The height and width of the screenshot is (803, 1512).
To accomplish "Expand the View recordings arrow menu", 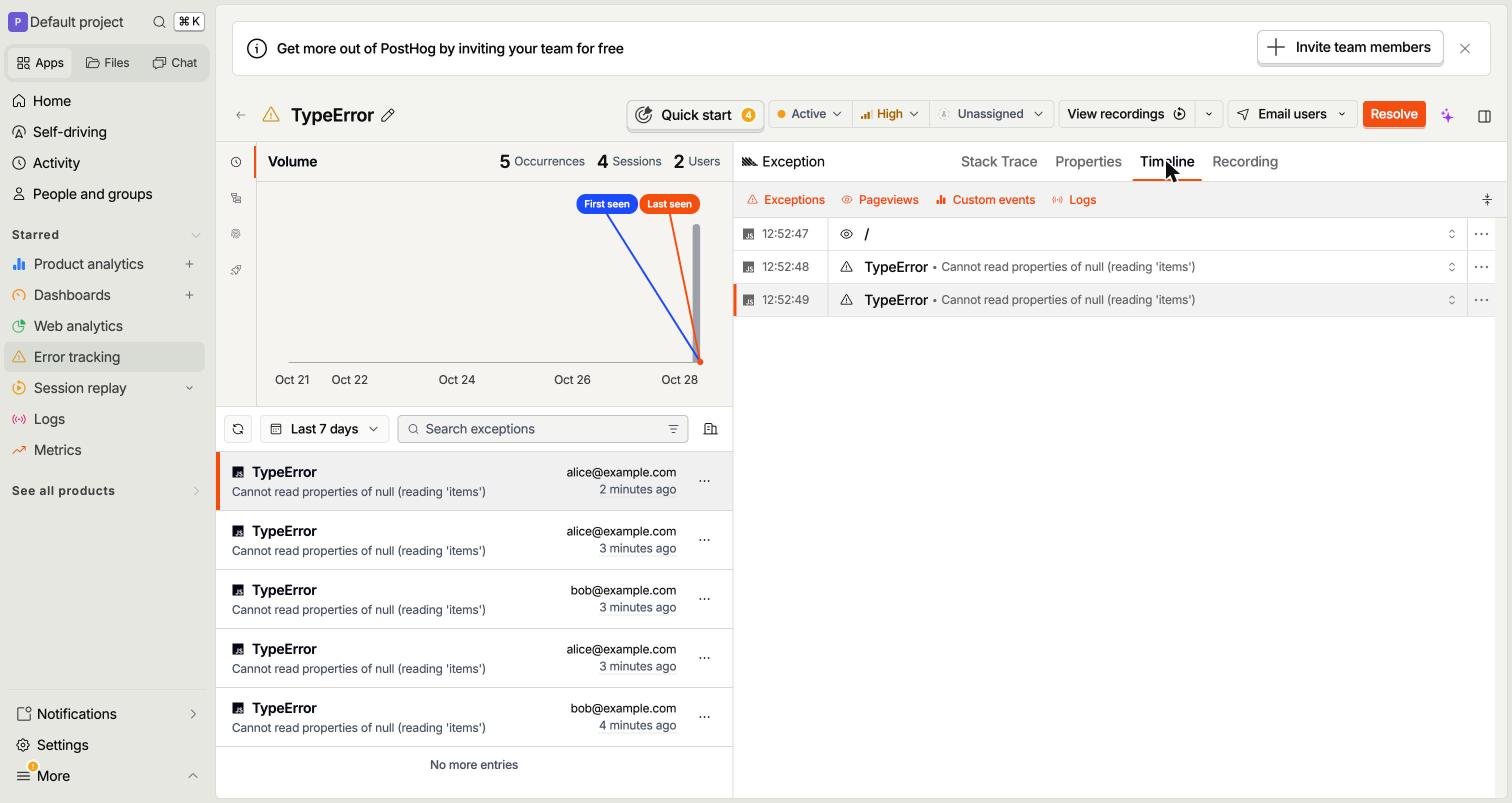I will click(1208, 114).
